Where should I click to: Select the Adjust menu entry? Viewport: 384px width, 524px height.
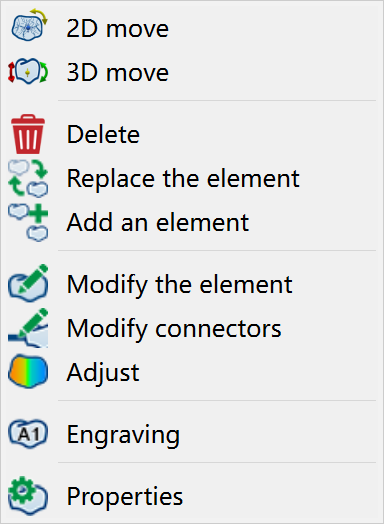pos(192,372)
